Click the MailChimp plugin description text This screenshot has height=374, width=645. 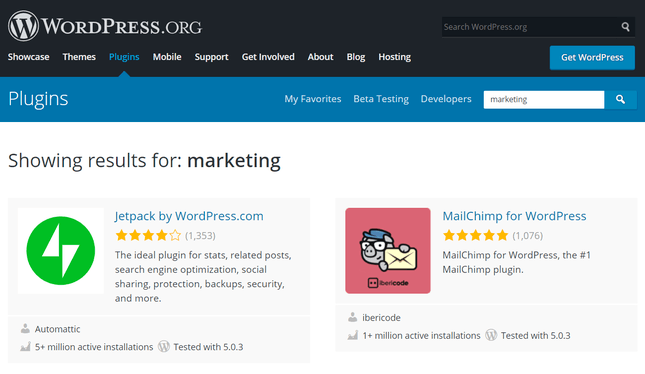point(517,262)
